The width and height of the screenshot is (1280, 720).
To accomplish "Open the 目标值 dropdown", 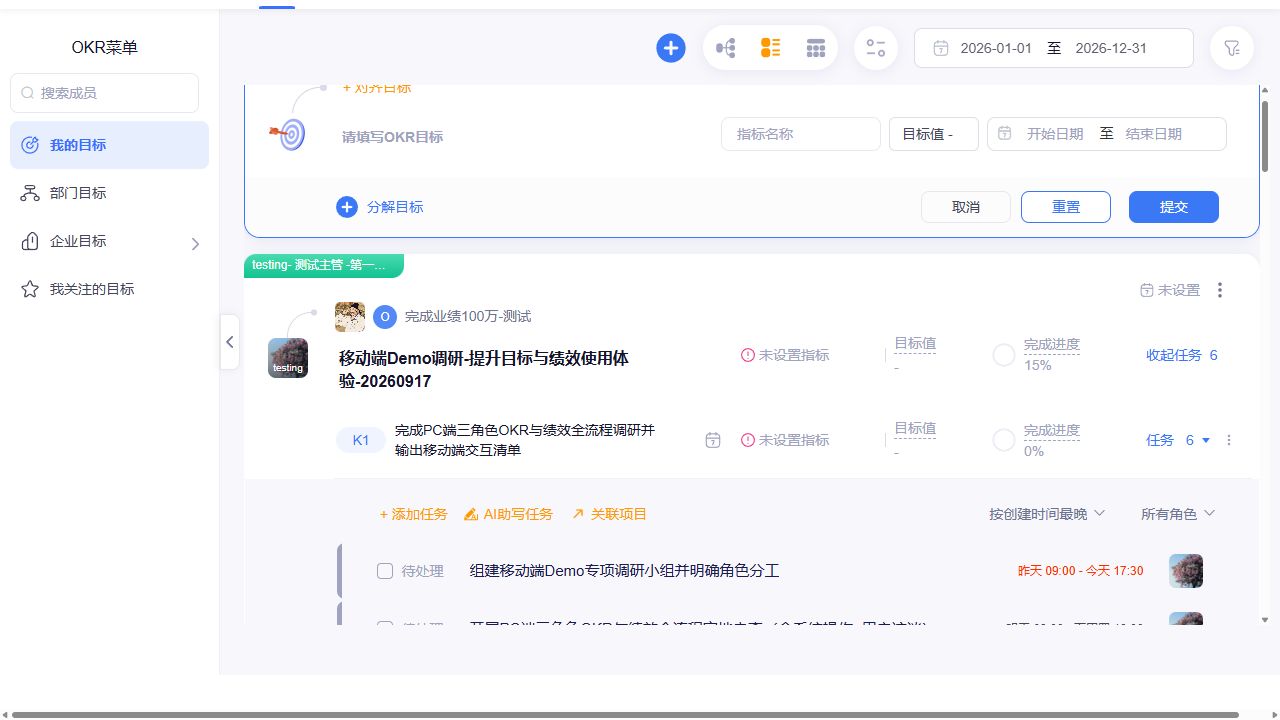I will coord(934,134).
